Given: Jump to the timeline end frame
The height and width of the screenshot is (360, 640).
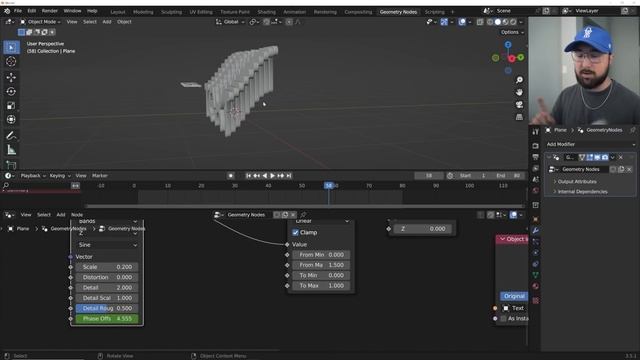Looking at the screenshot, I should coord(289,176).
